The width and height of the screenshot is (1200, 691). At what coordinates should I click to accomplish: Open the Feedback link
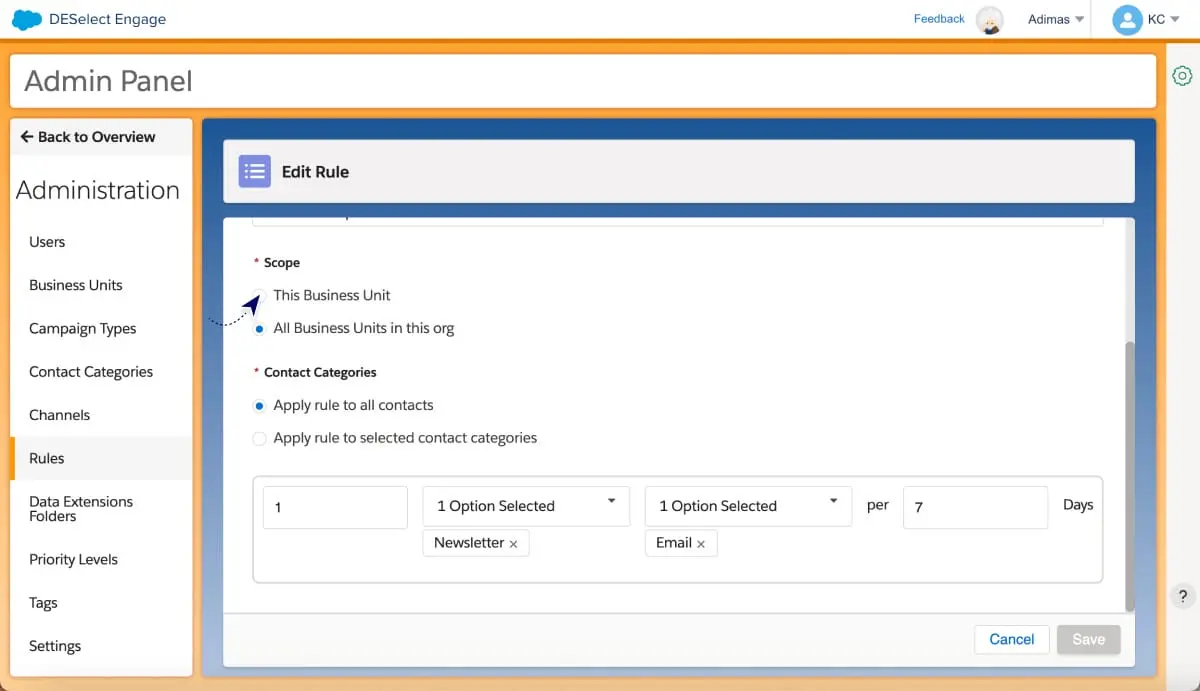point(939,19)
